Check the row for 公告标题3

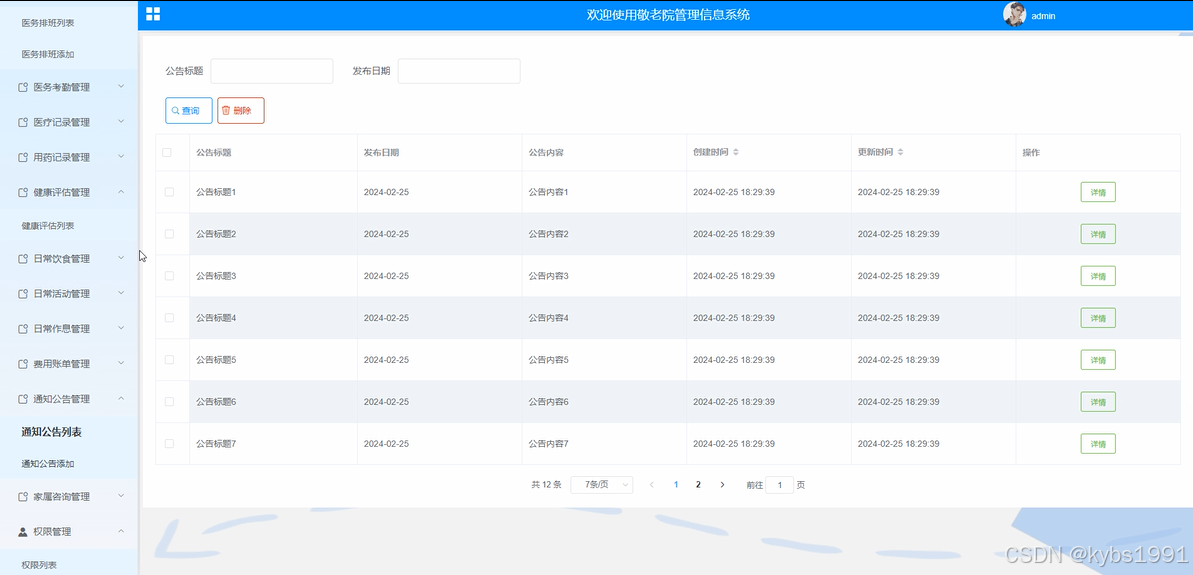coord(169,275)
